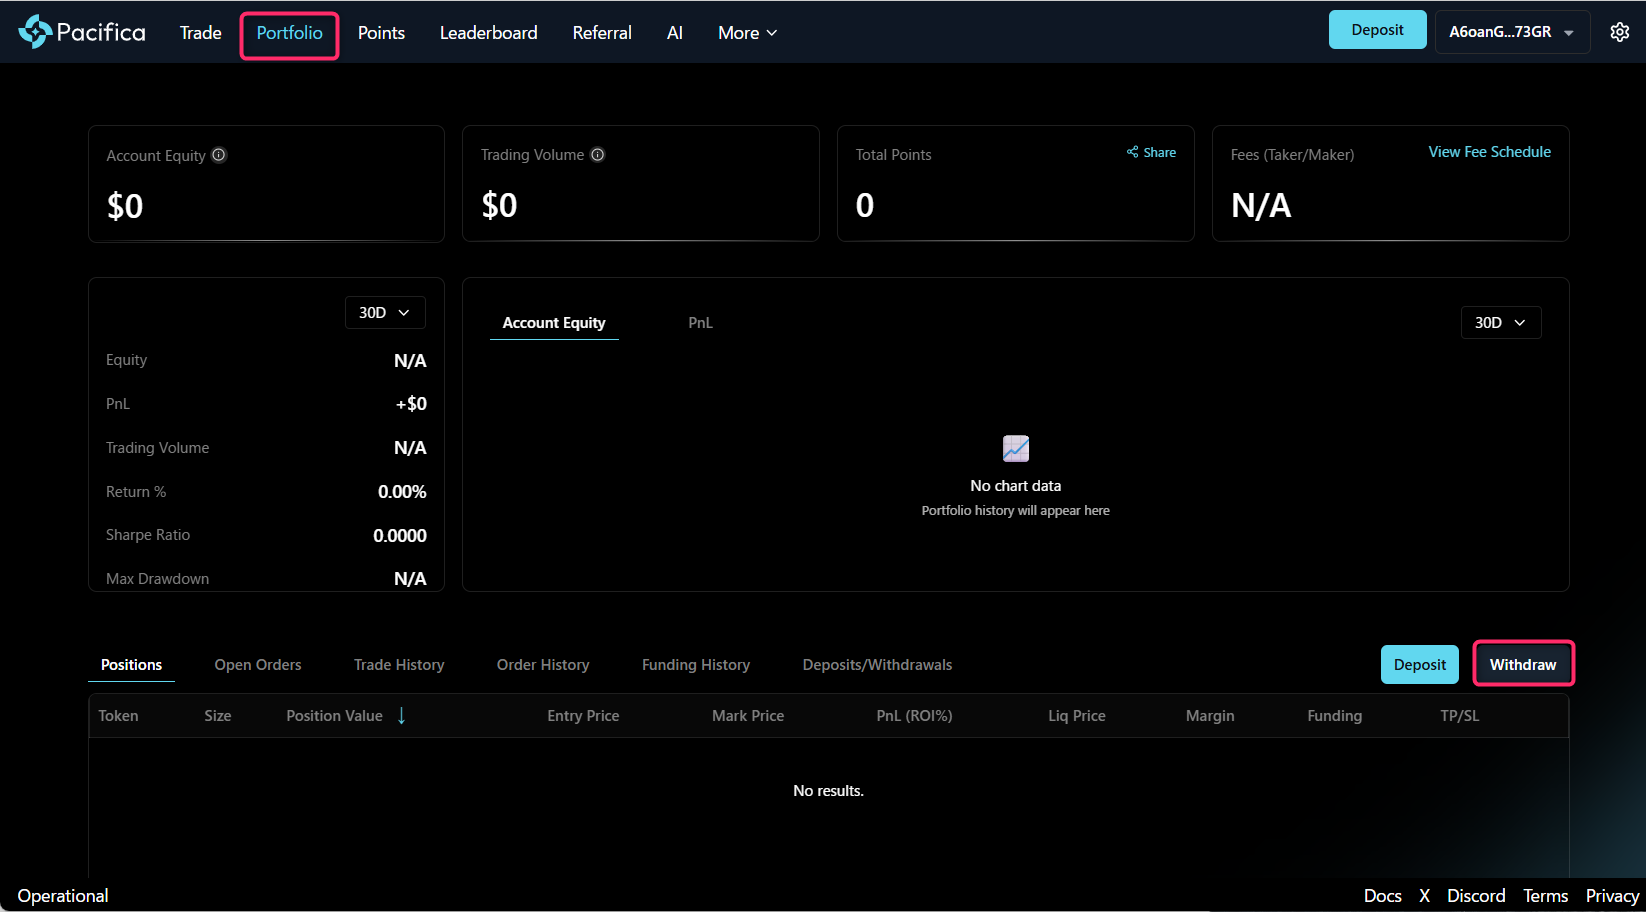This screenshot has height=912, width=1646.
Task: Open the wallet A6oanG...73GR dropdown
Action: [x=1511, y=32]
